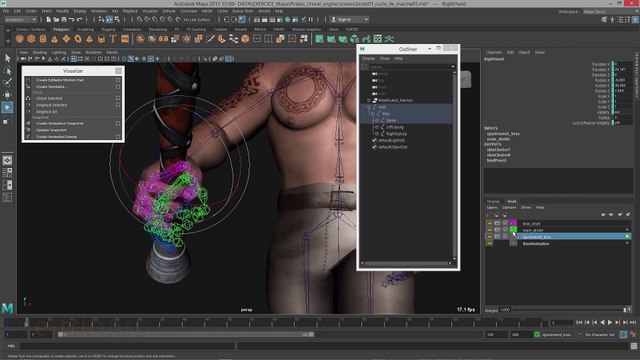Open the Sign In dropdown
Screen dimensions: 640x360
click(x=350, y=19)
